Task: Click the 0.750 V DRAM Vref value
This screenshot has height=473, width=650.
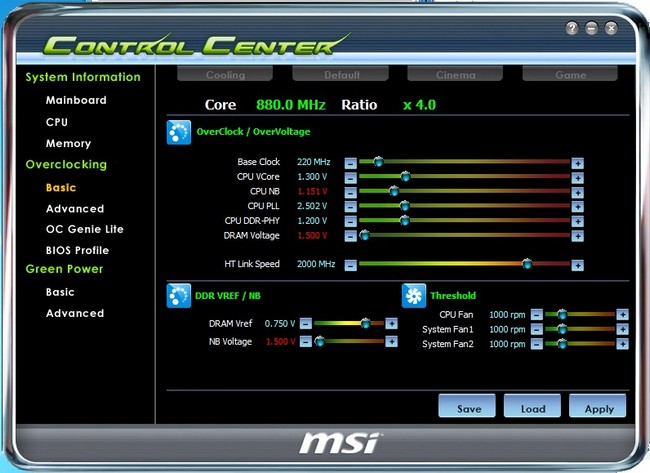Action: click(280, 323)
